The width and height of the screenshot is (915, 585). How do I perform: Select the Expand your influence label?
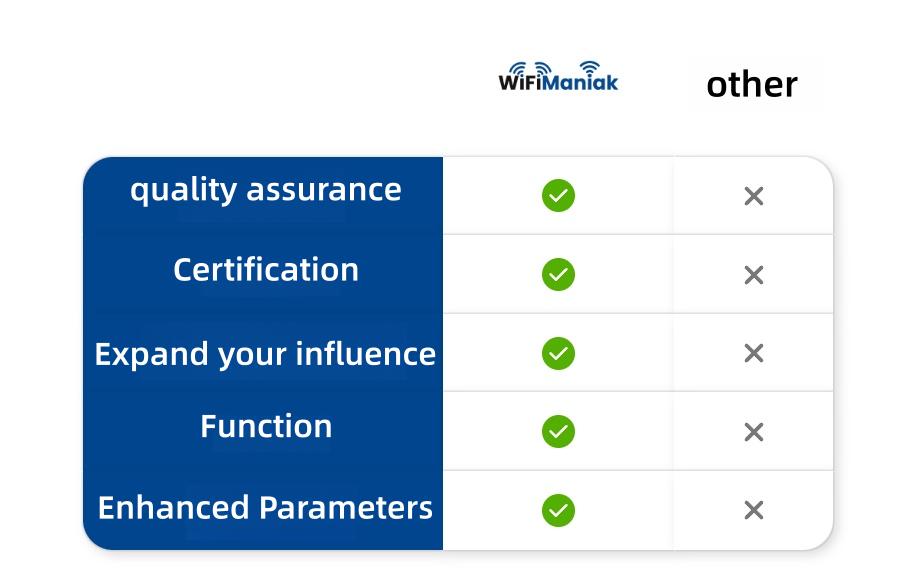click(265, 354)
